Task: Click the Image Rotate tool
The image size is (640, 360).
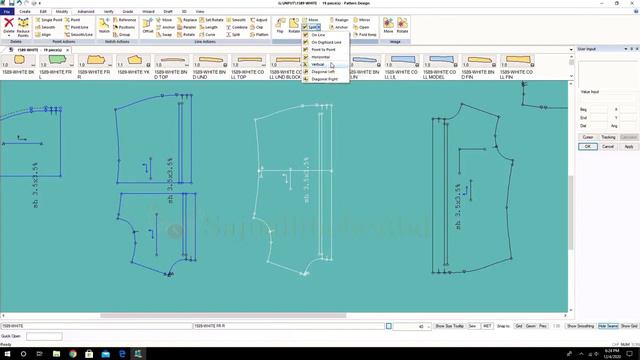Action: point(402,26)
